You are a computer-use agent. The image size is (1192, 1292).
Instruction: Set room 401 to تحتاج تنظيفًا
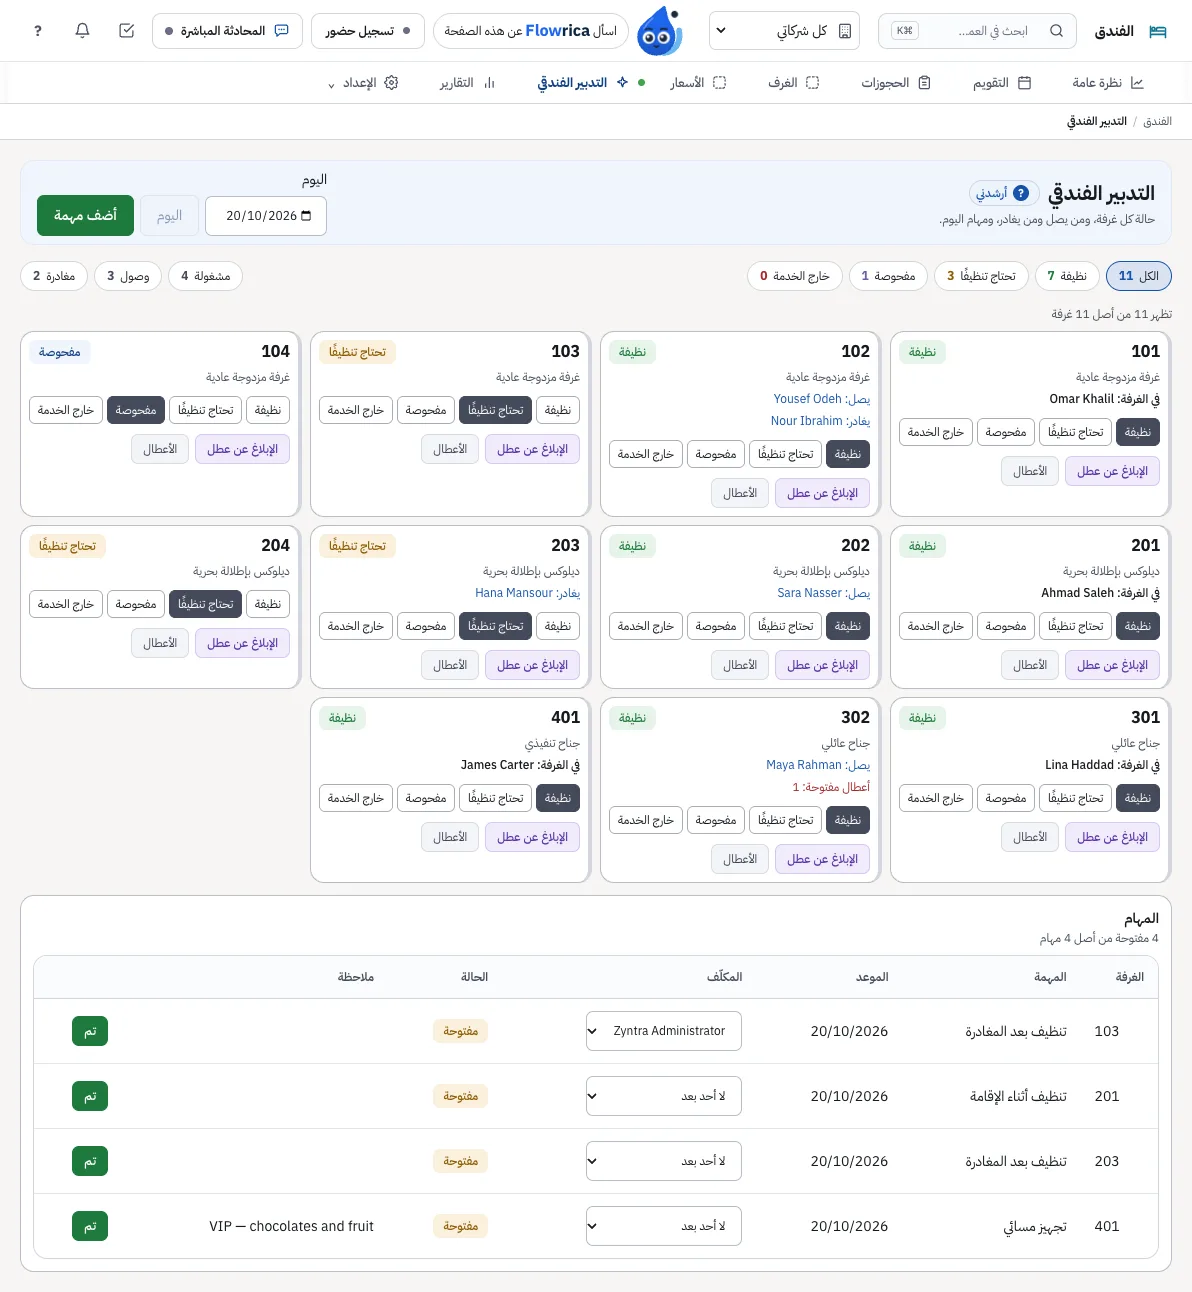(497, 798)
